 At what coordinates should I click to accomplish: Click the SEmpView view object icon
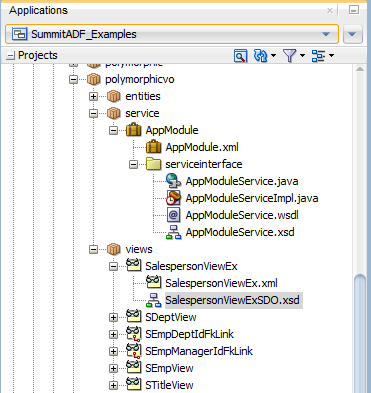pyautogui.click(x=134, y=368)
